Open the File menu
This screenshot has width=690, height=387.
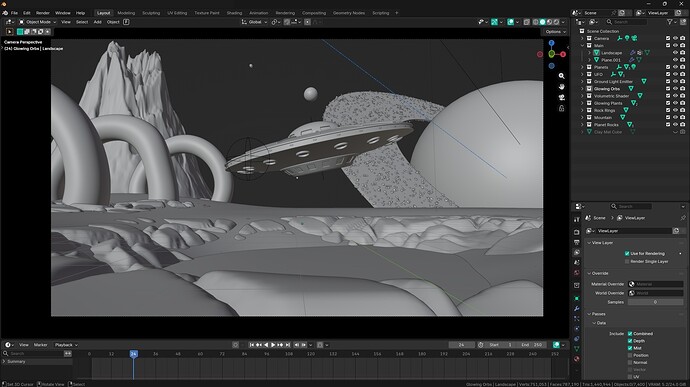click(14, 13)
